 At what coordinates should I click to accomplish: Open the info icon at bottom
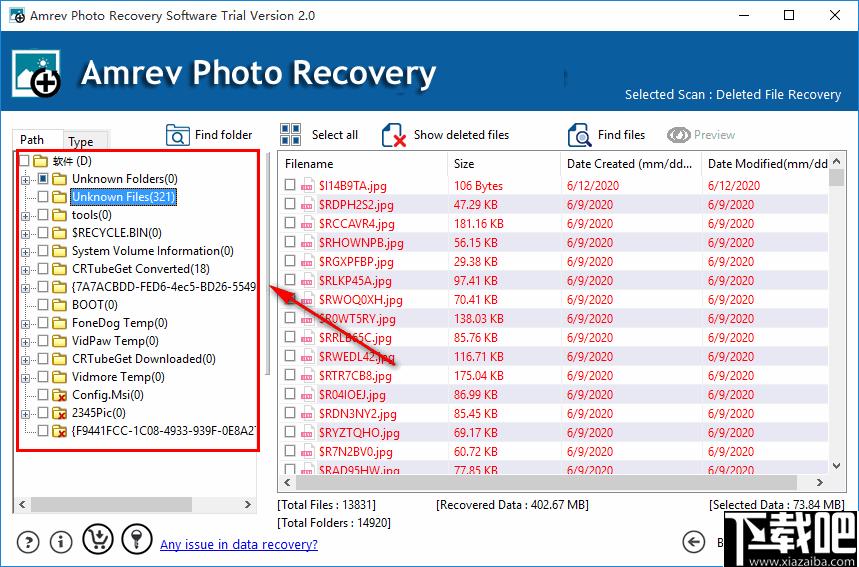tap(61, 542)
